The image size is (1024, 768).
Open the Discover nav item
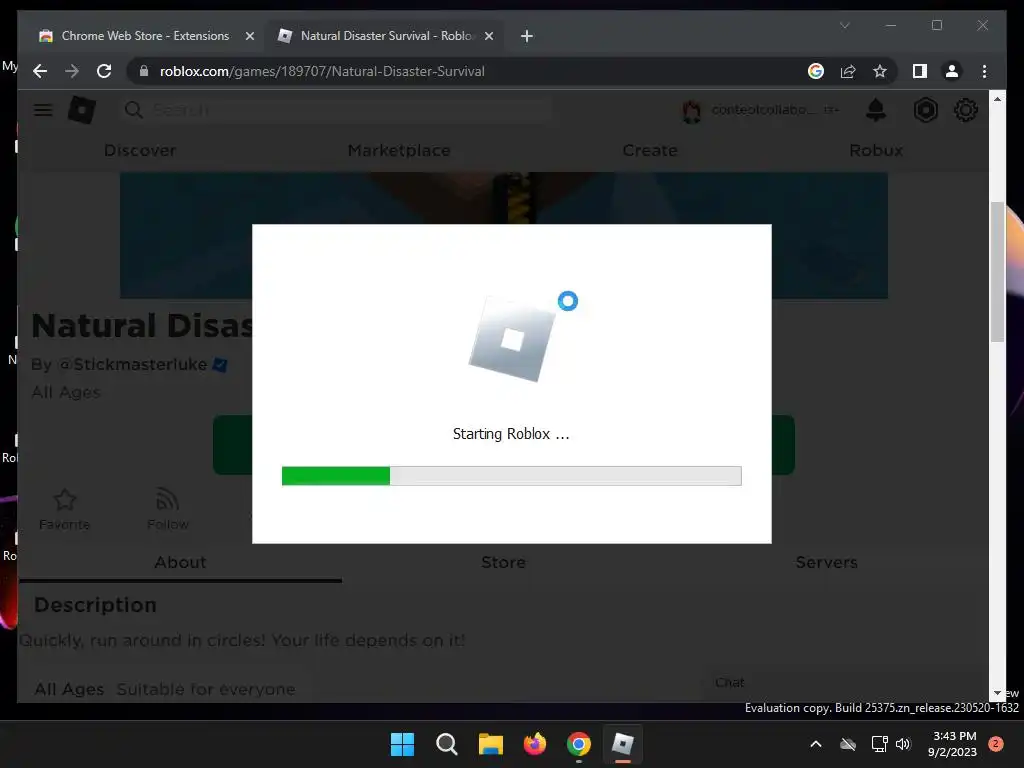click(140, 150)
